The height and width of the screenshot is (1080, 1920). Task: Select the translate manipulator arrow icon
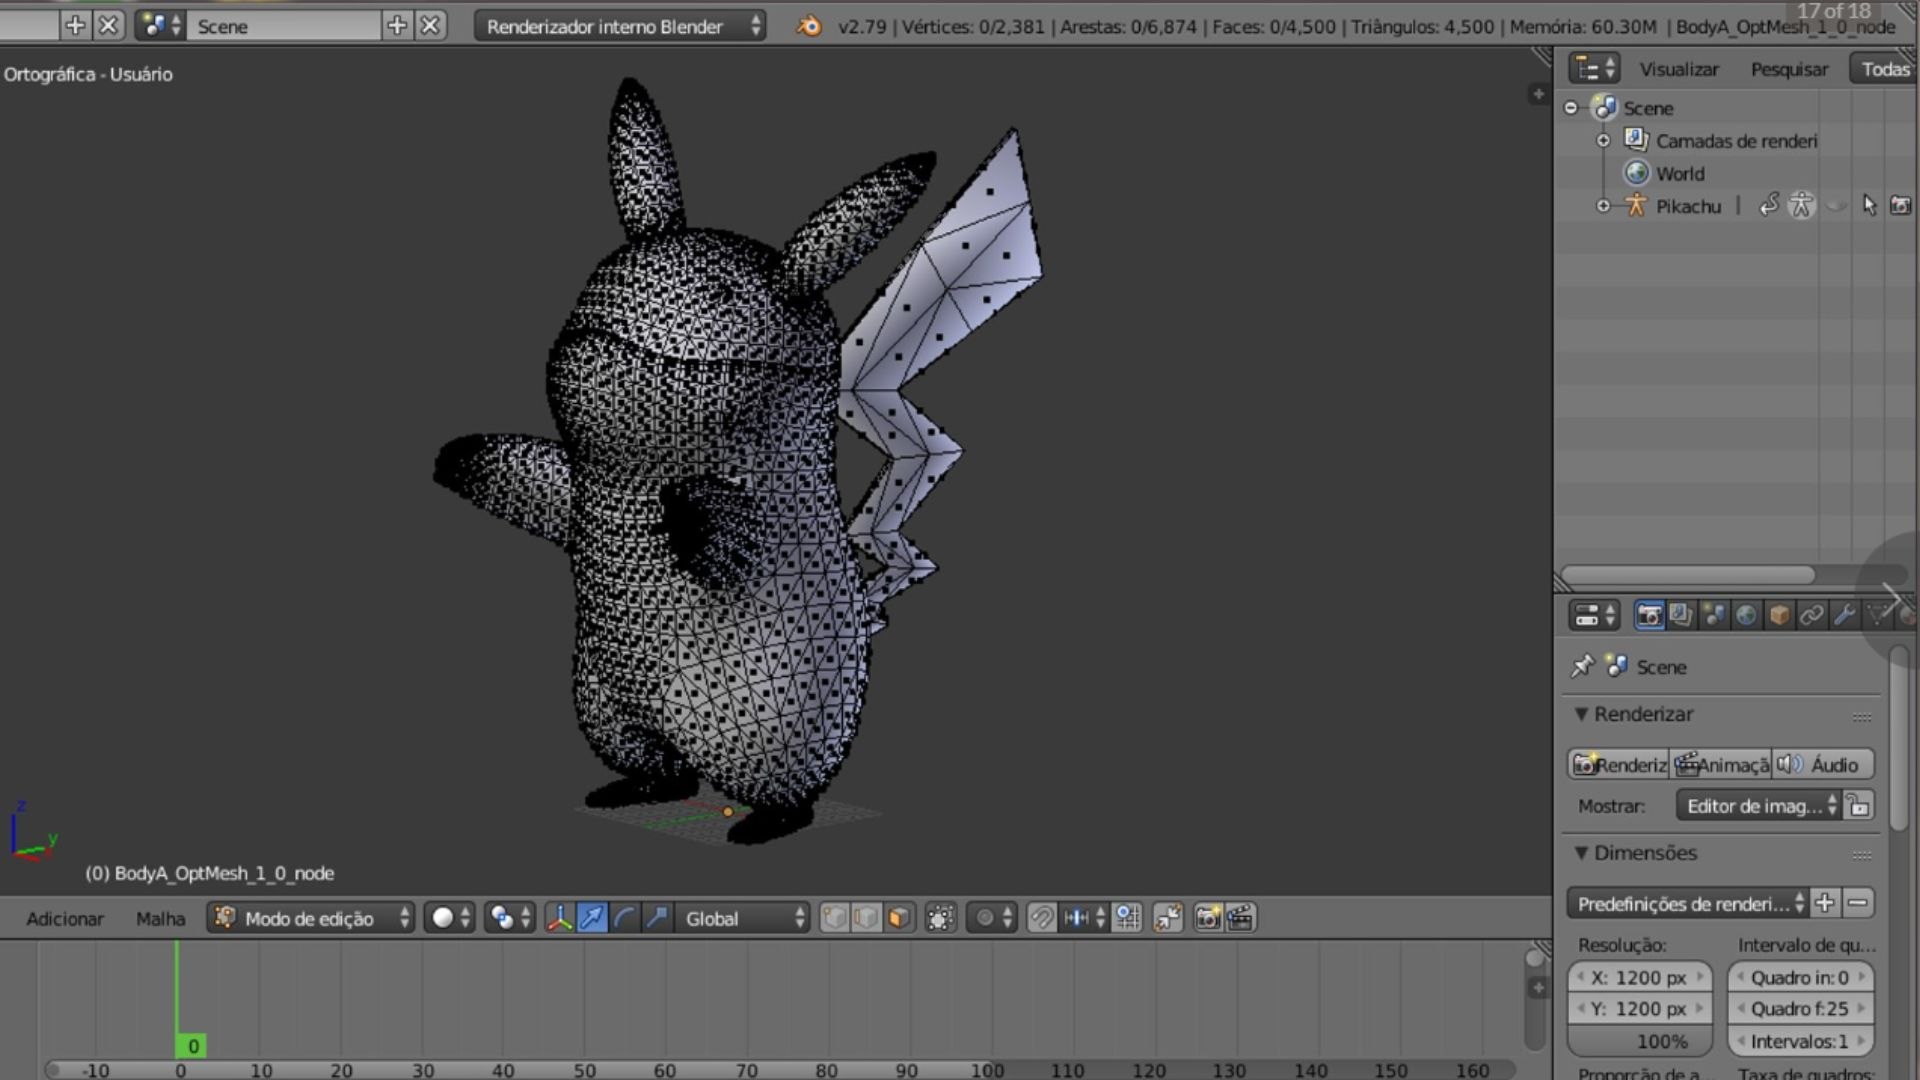pos(592,918)
